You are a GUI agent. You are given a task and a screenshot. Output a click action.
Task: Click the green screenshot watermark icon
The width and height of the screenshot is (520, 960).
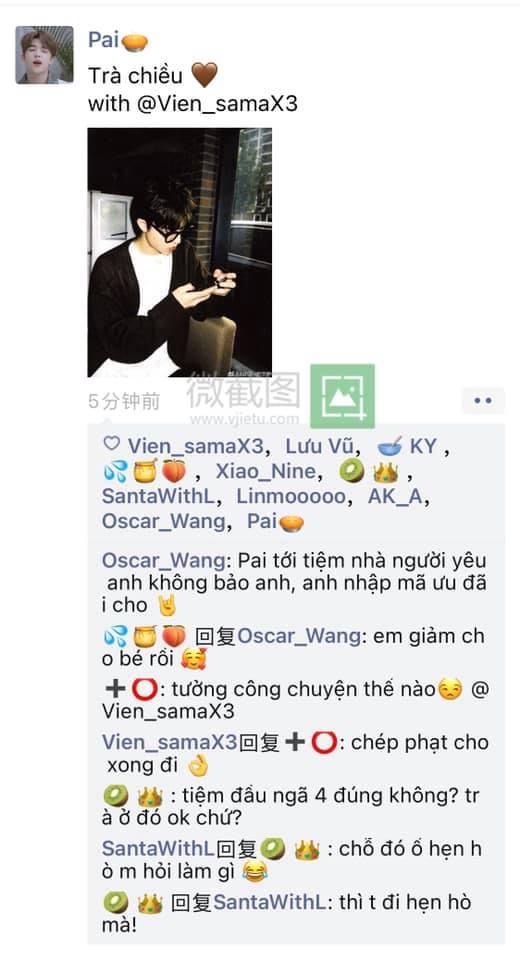342,396
